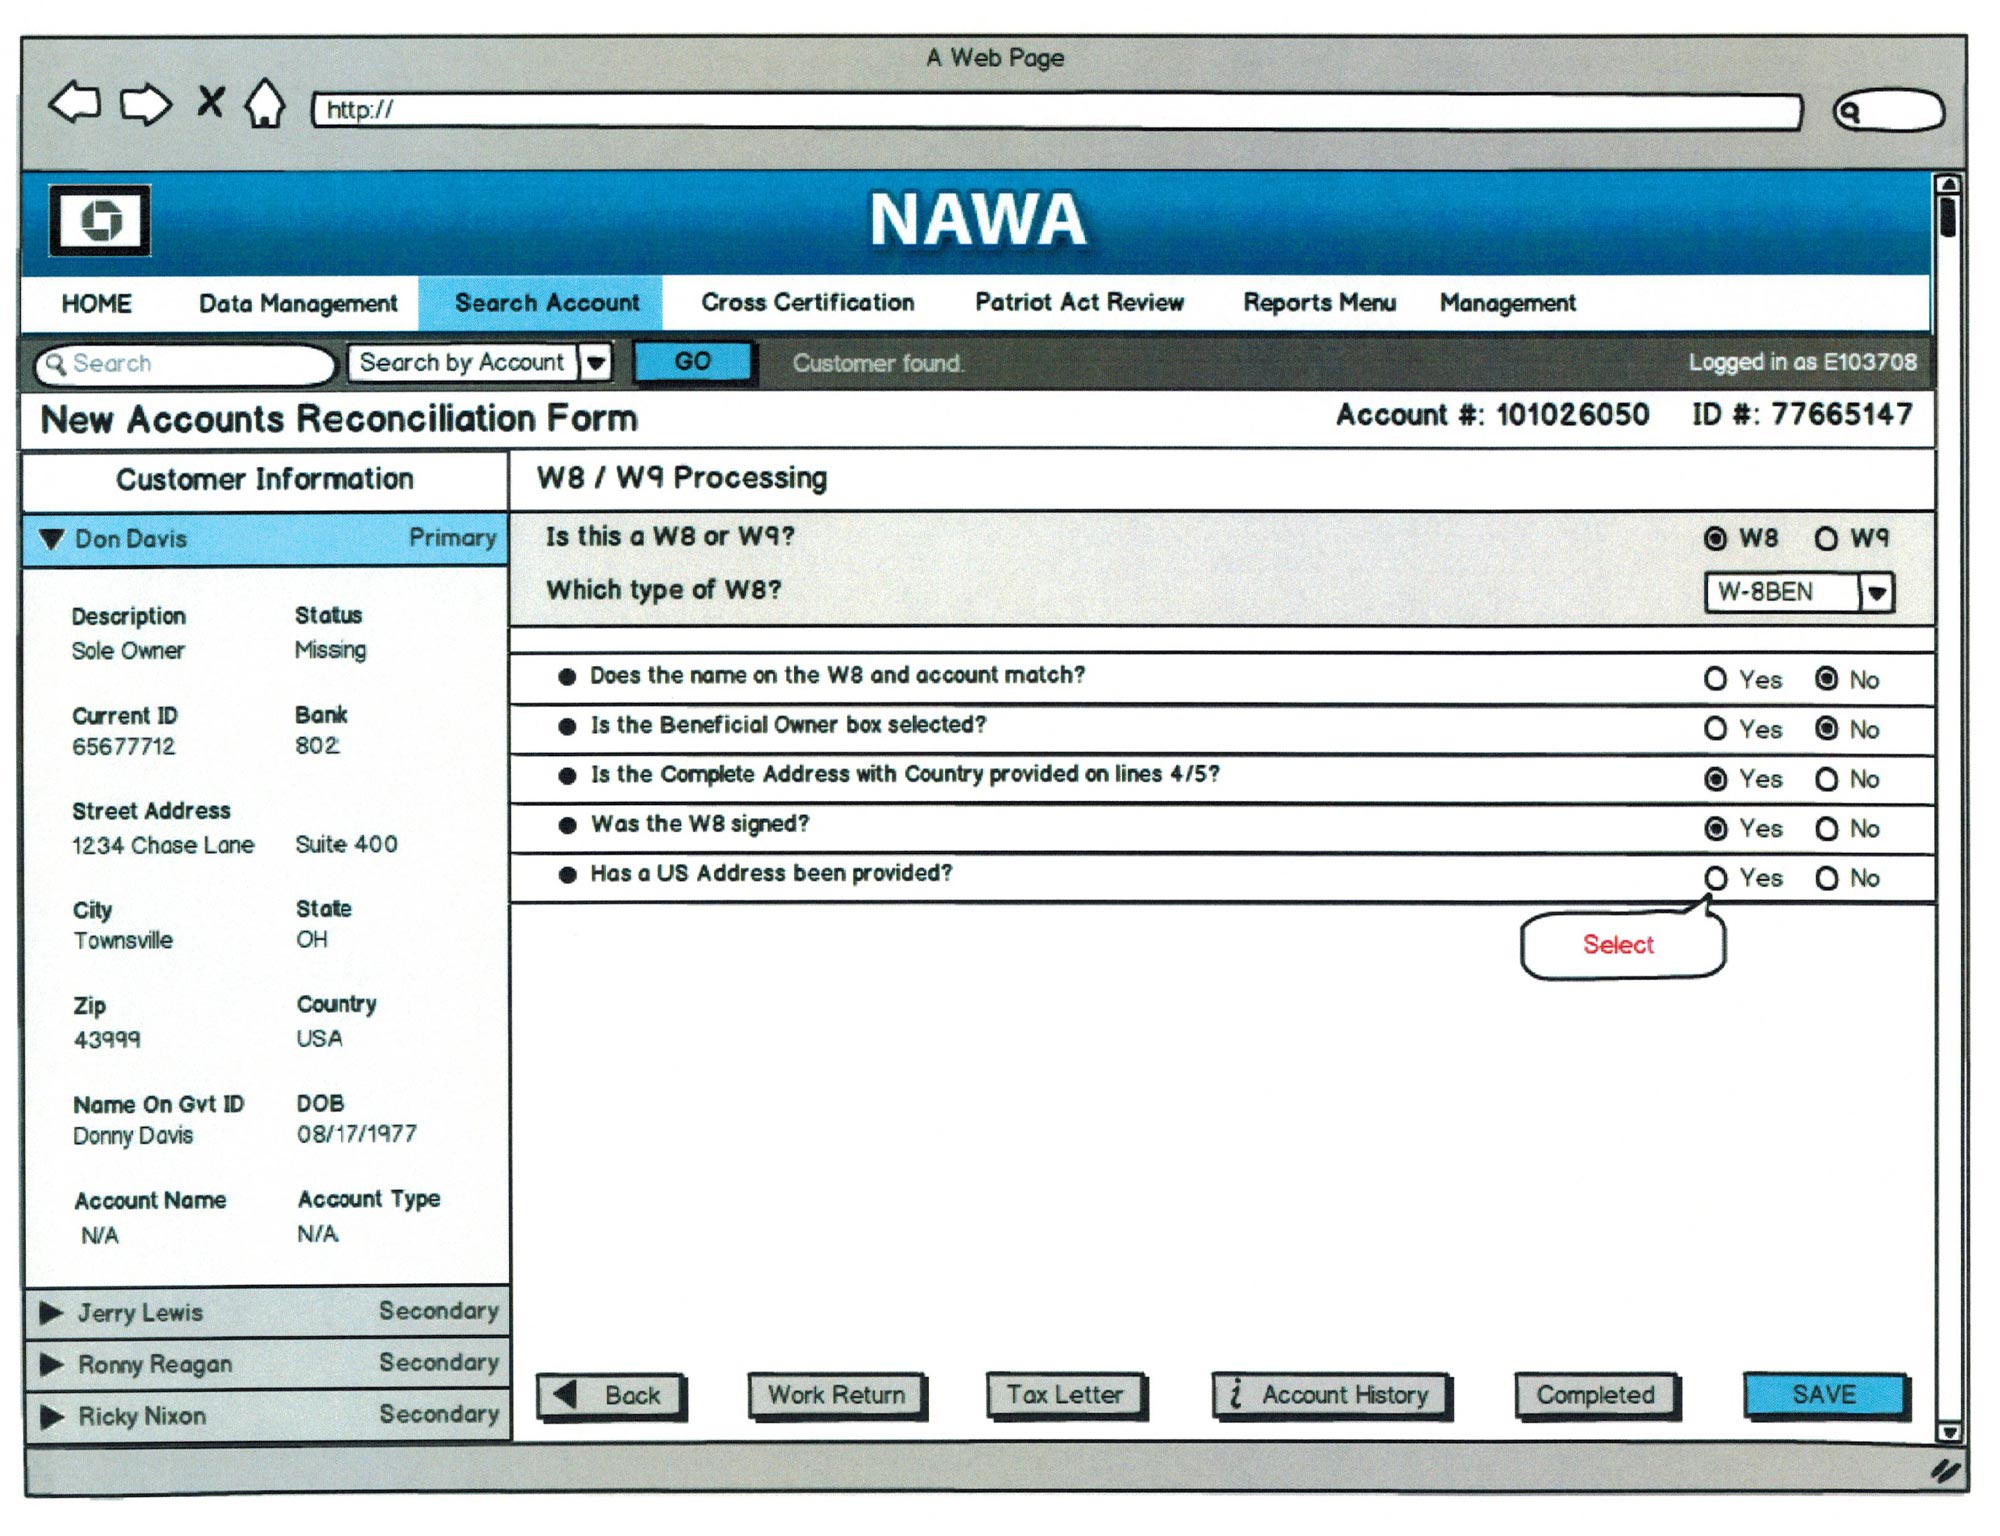2000x1536 pixels.
Task: Choose No for Complete Address with Country
Action: tap(1826, 779)
